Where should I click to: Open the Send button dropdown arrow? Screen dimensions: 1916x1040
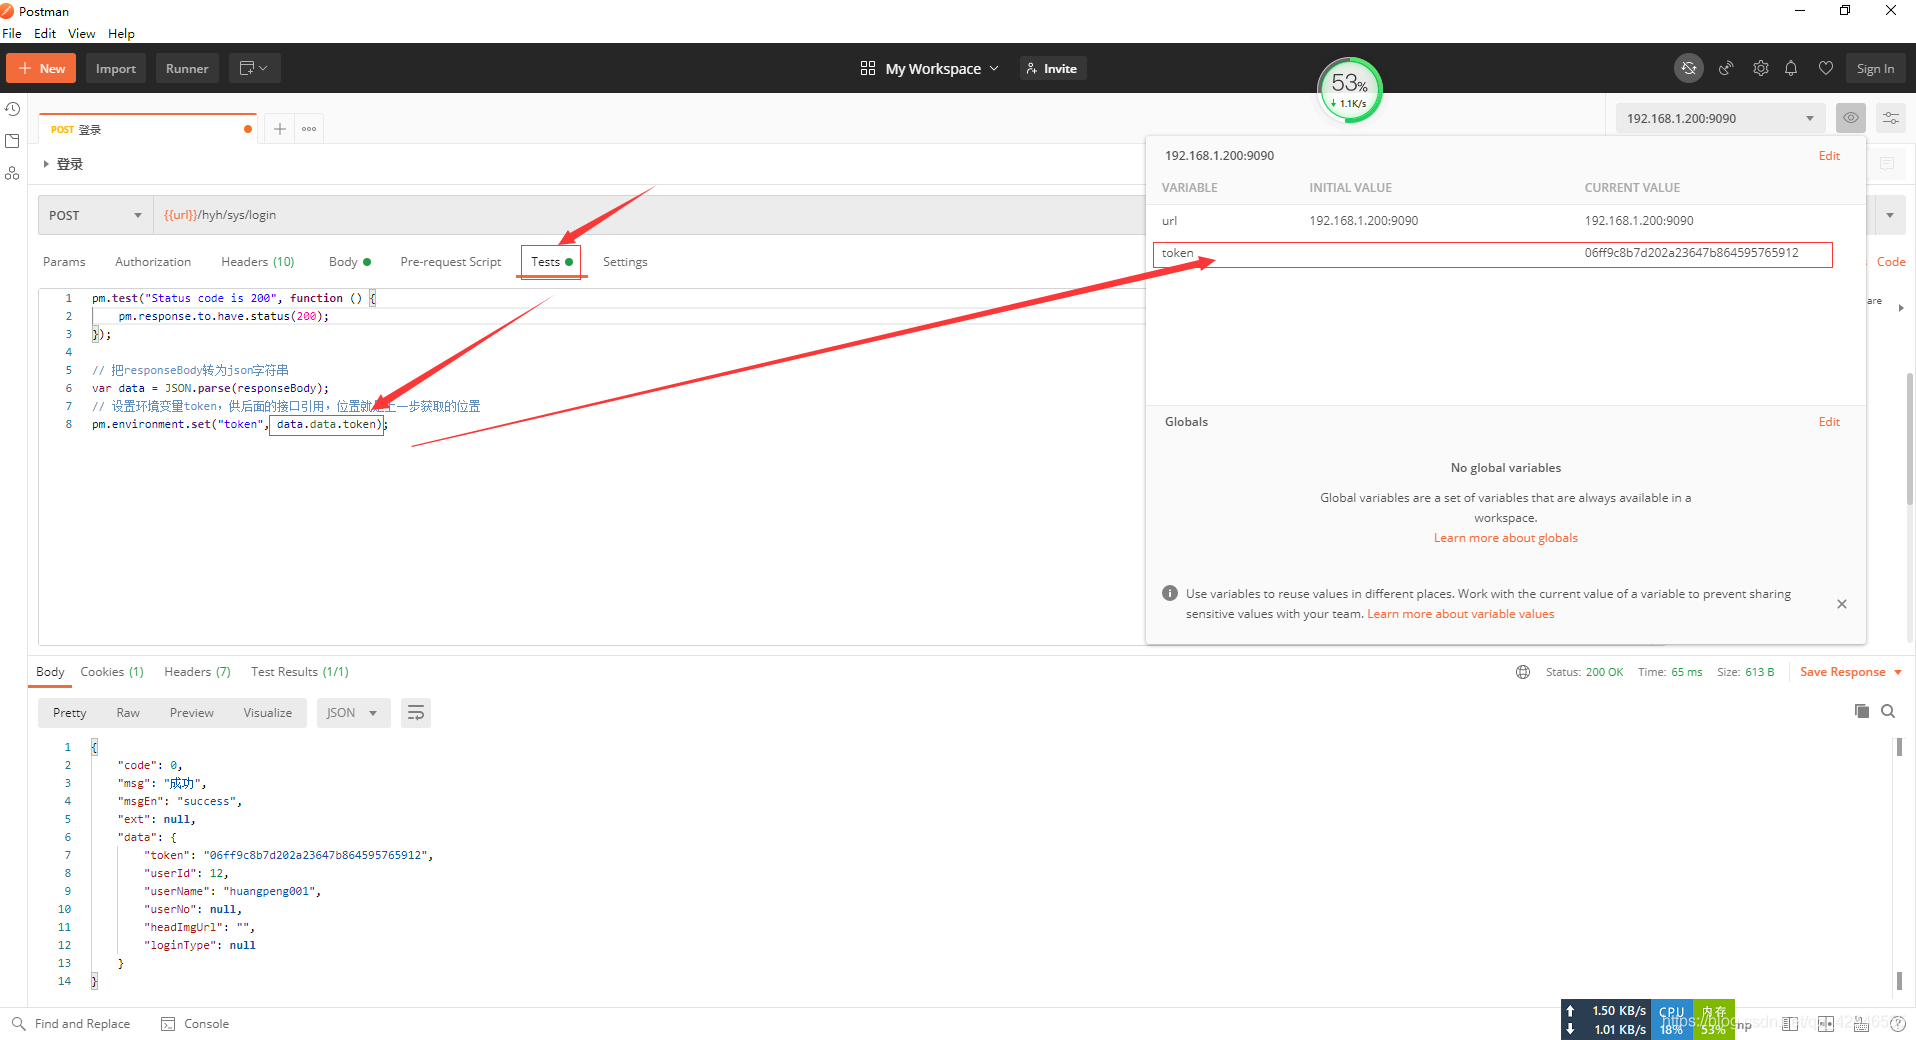click(1889, 215)
